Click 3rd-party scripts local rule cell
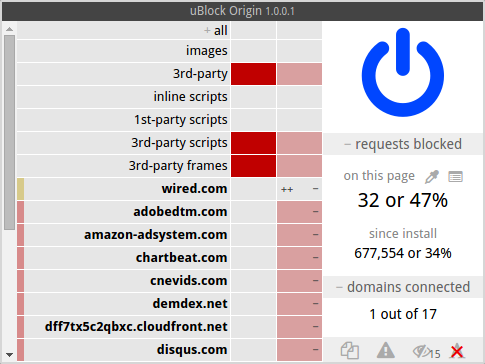 point(299,143)
